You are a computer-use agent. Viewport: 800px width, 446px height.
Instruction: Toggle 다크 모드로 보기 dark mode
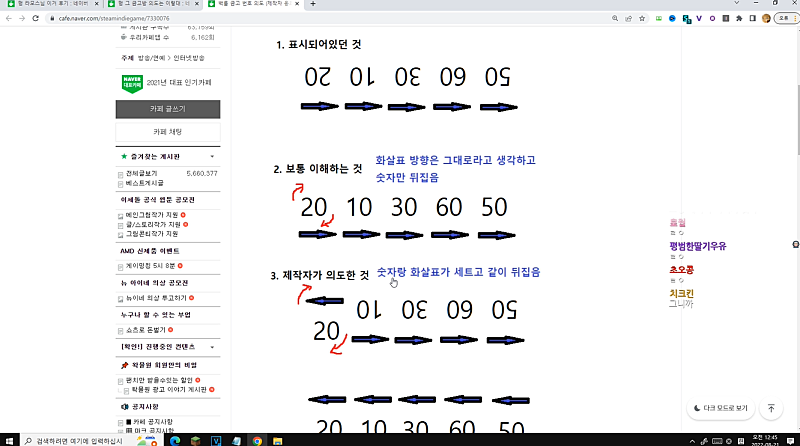coord(720,408)
